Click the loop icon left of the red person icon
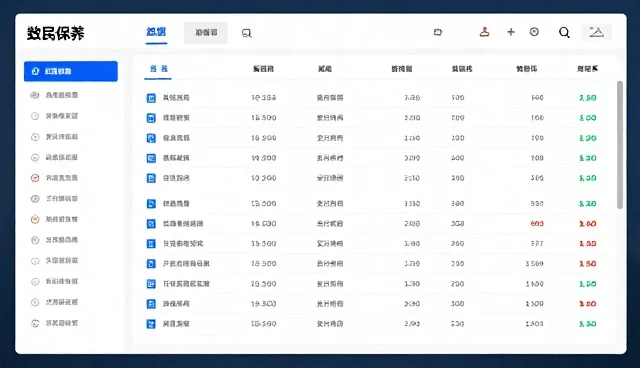 point(438,32)
